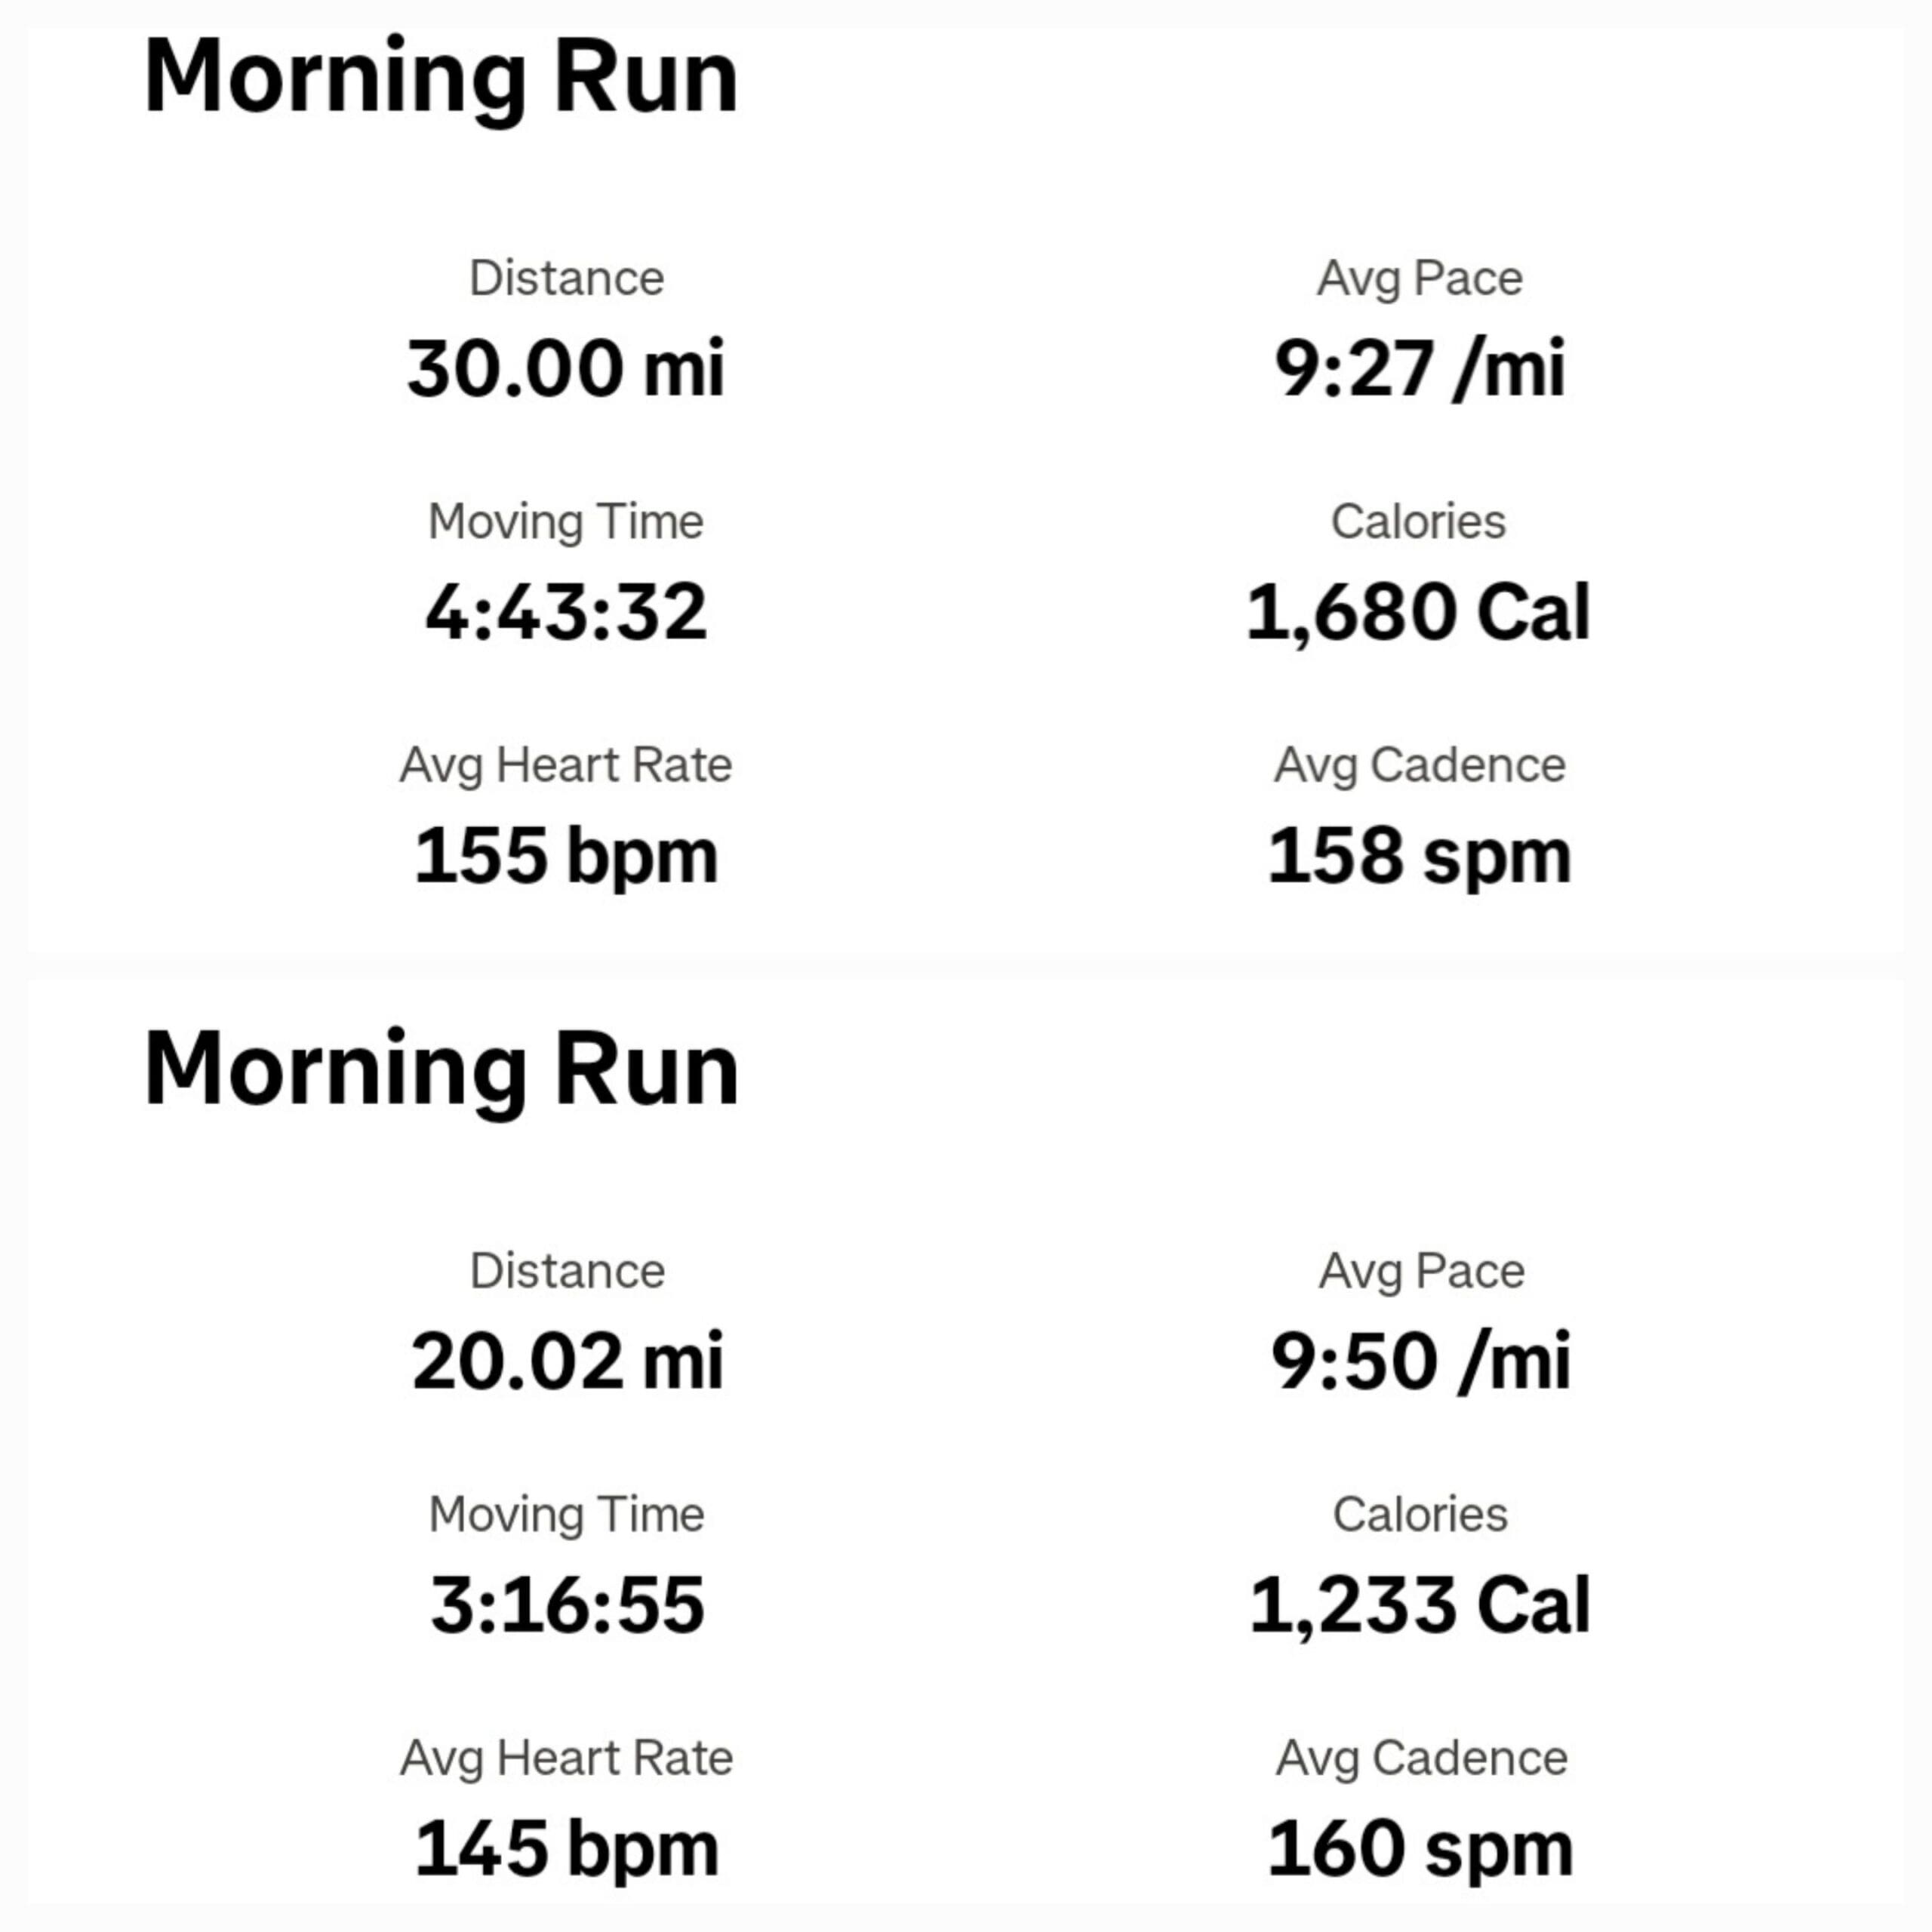Tap the 3:16:55 moving time value

tap(567, 1605)
